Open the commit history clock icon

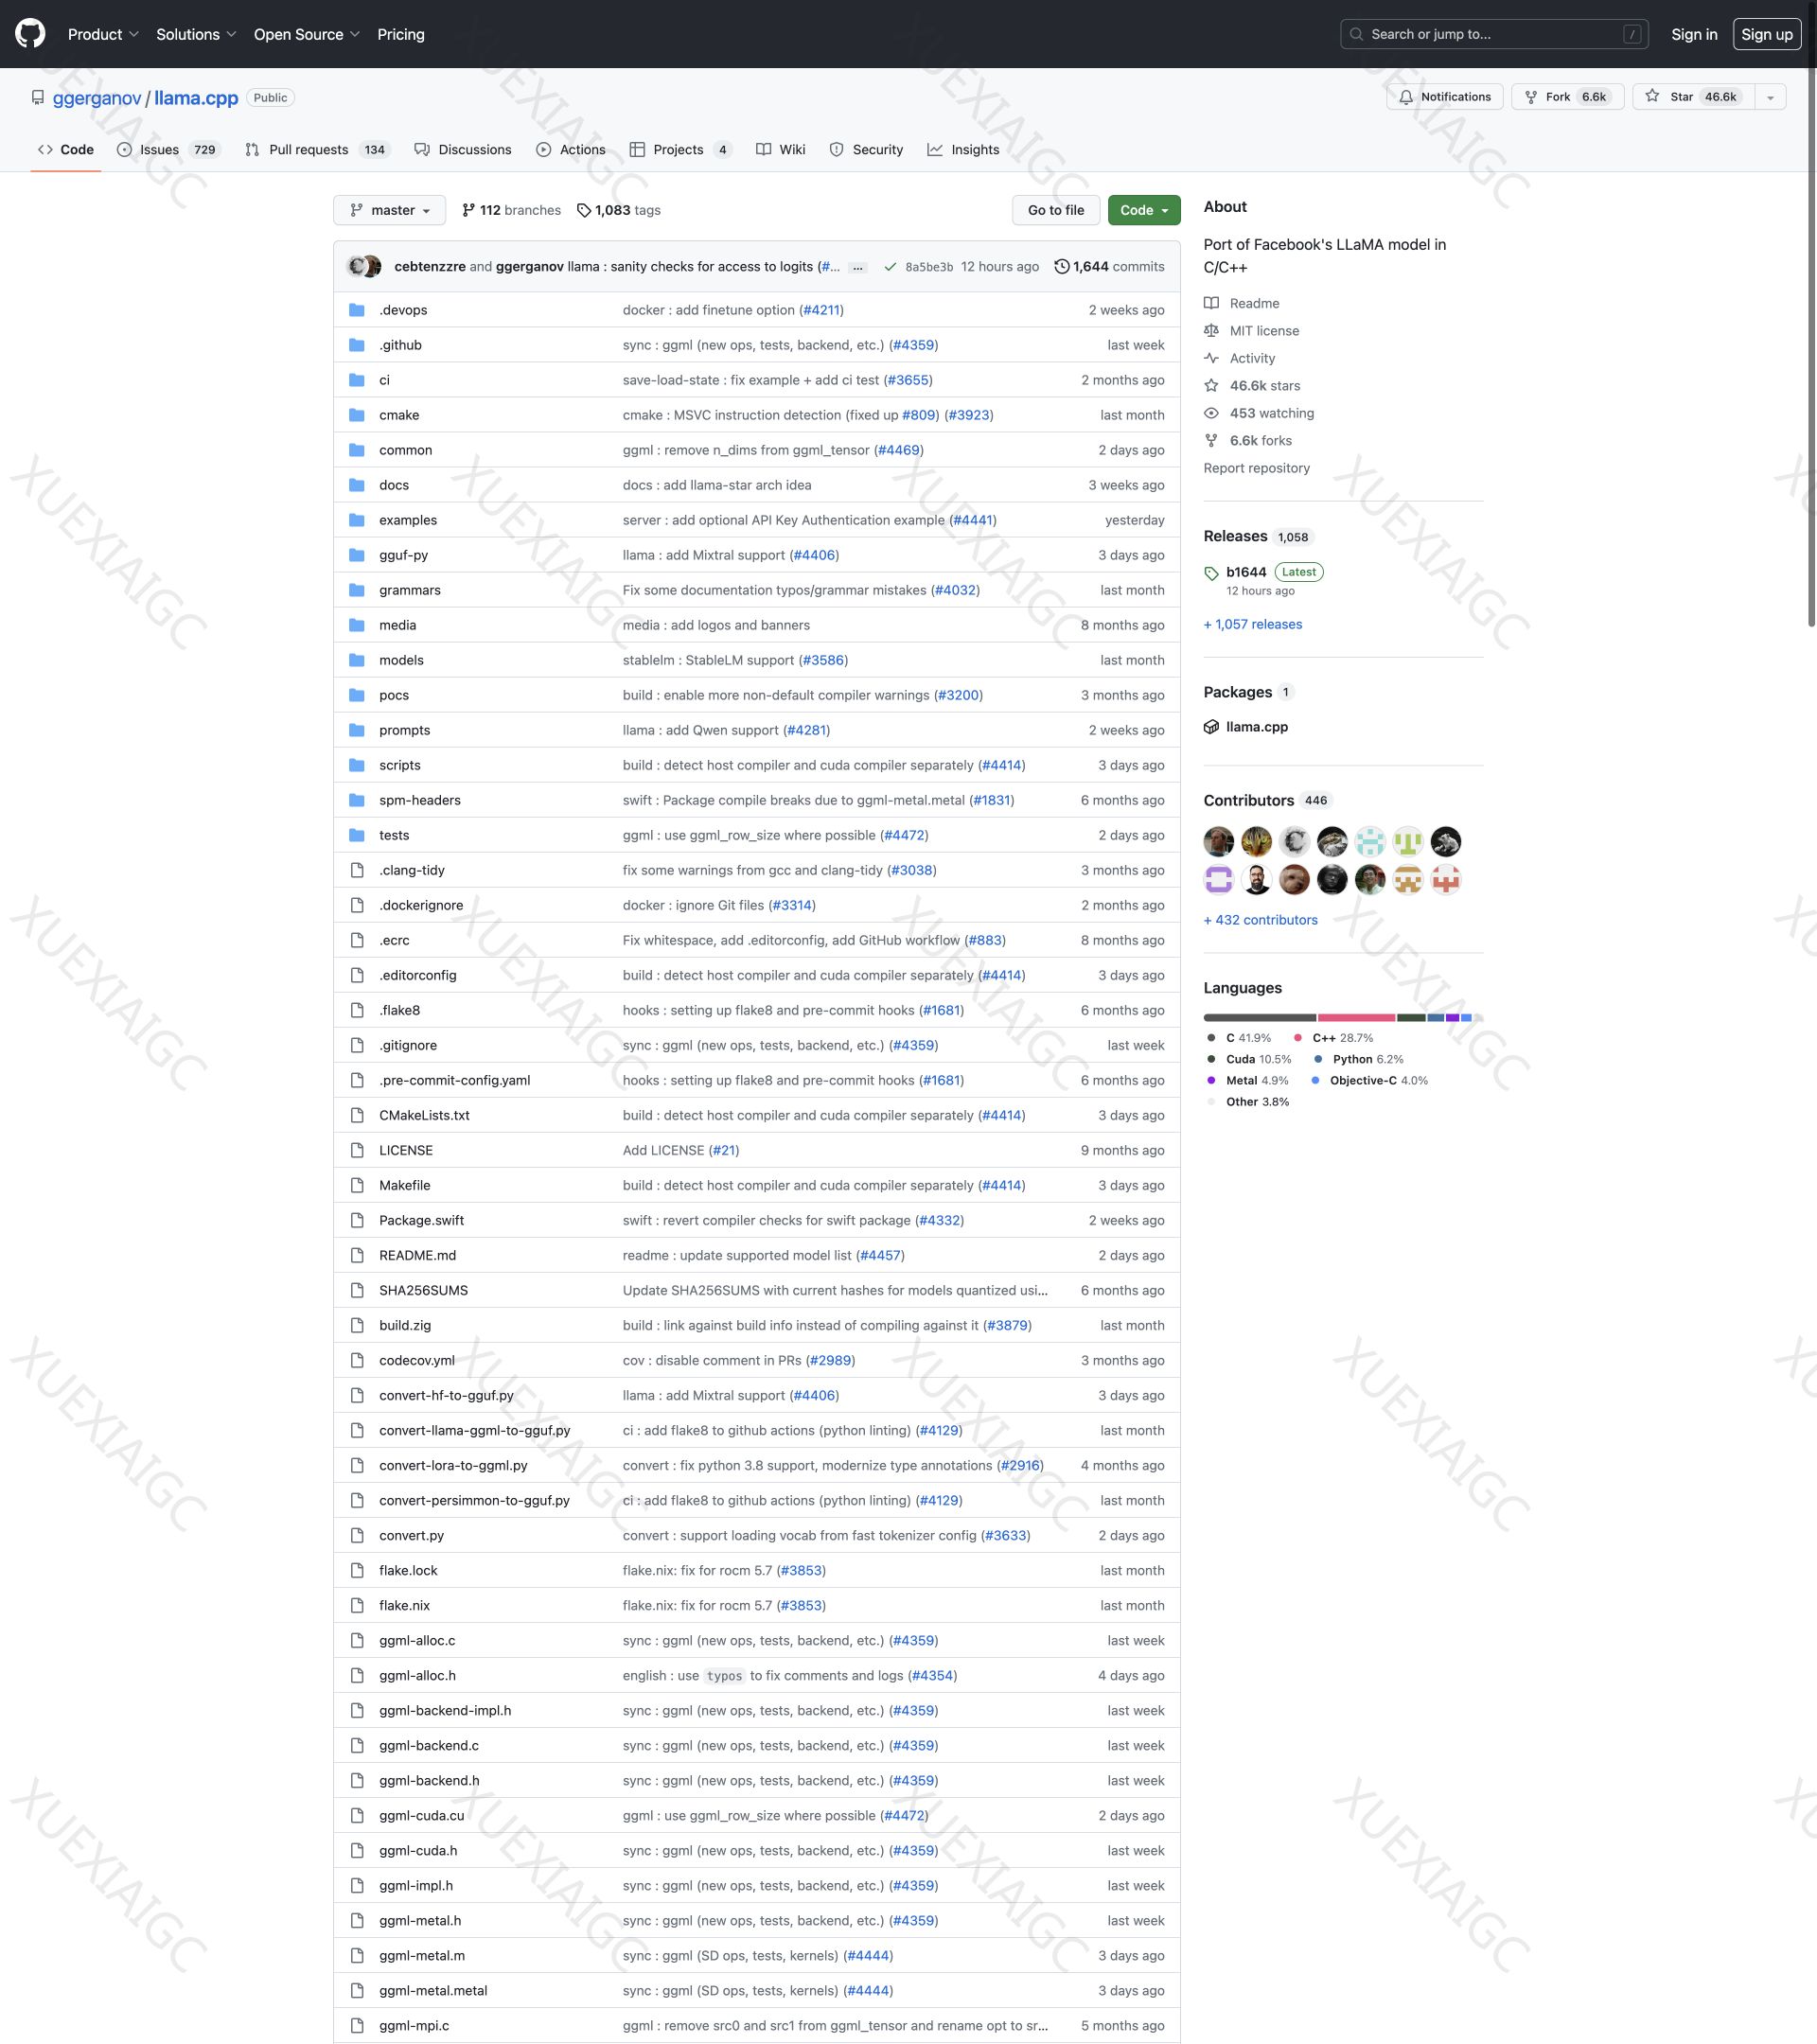[x=1061, y=267]
